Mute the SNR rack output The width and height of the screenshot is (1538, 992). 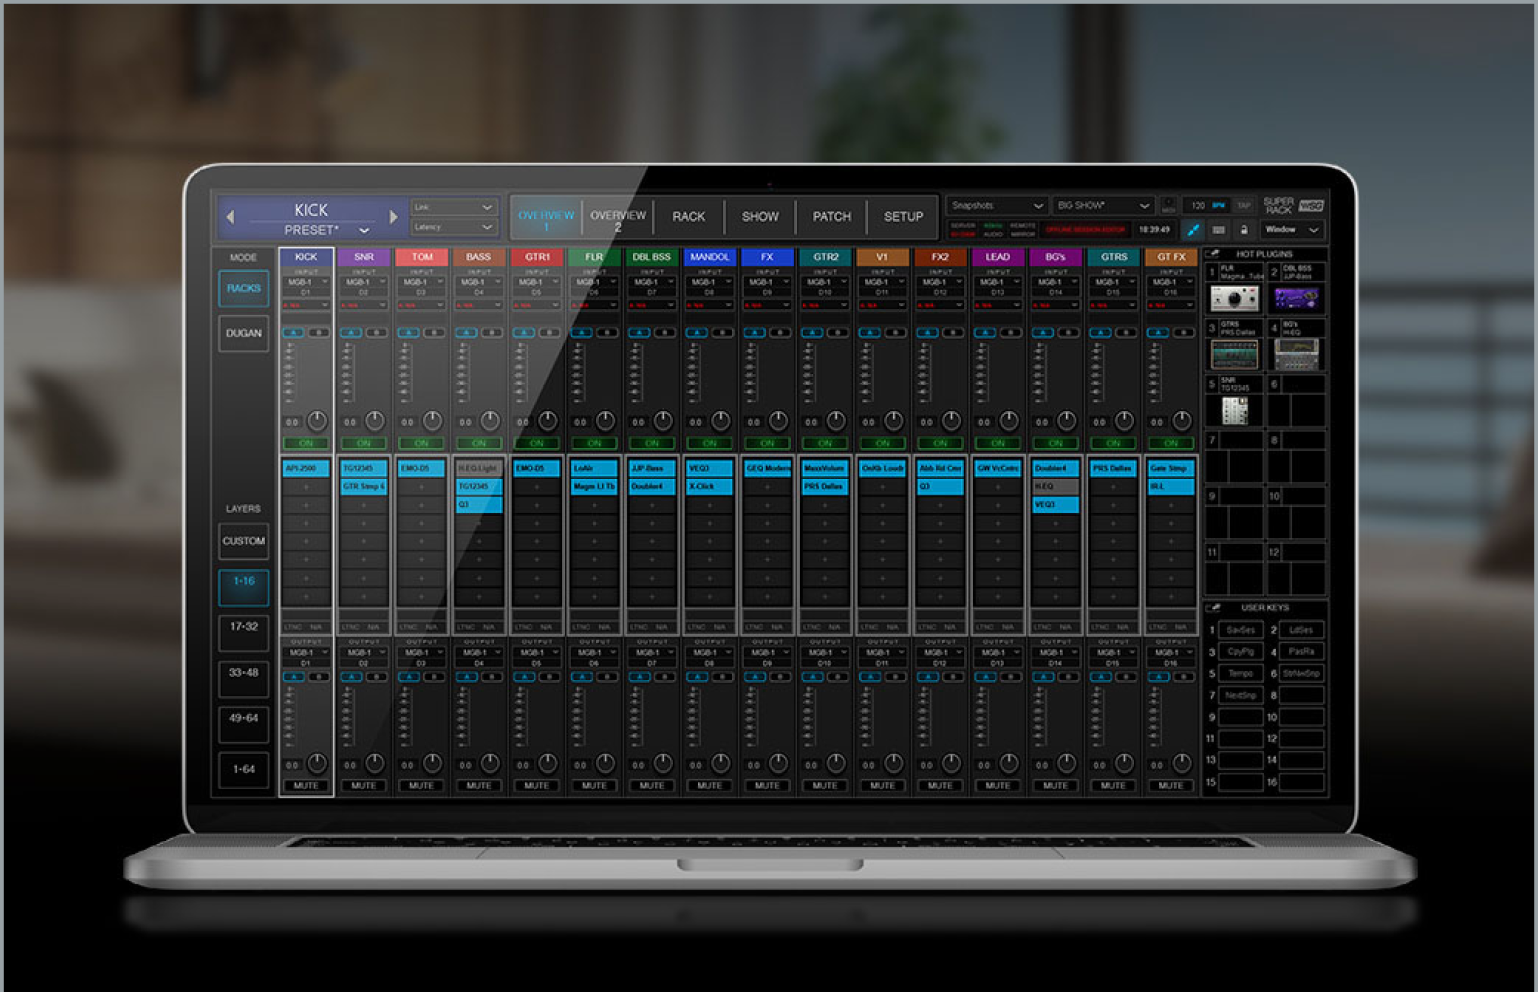[x=364, y=786]
